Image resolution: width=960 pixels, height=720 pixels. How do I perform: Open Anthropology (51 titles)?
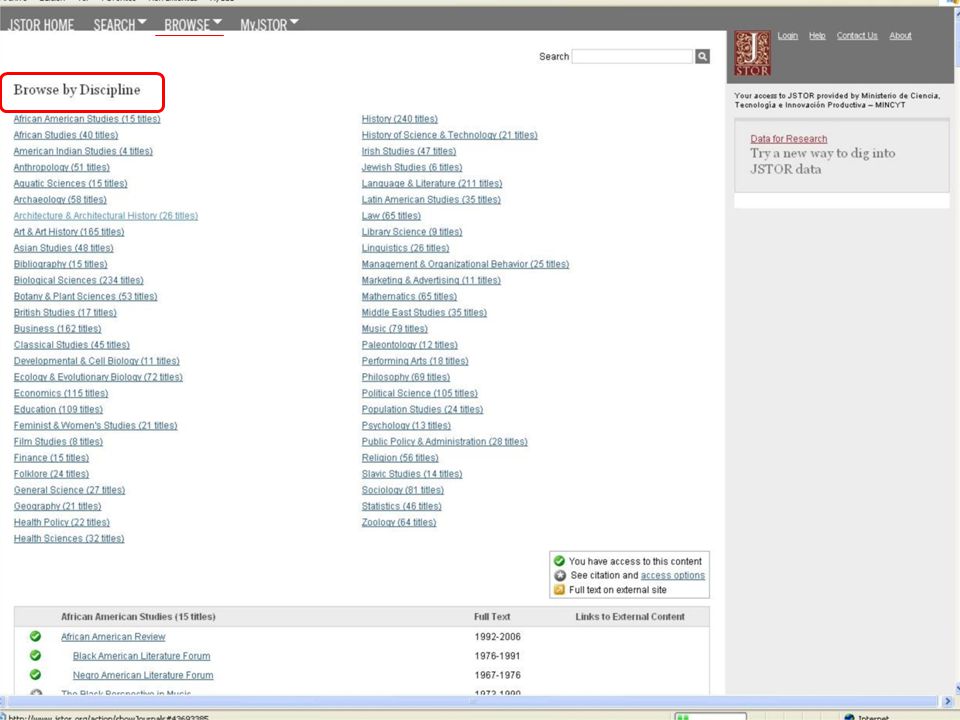[x=62, y=167]
